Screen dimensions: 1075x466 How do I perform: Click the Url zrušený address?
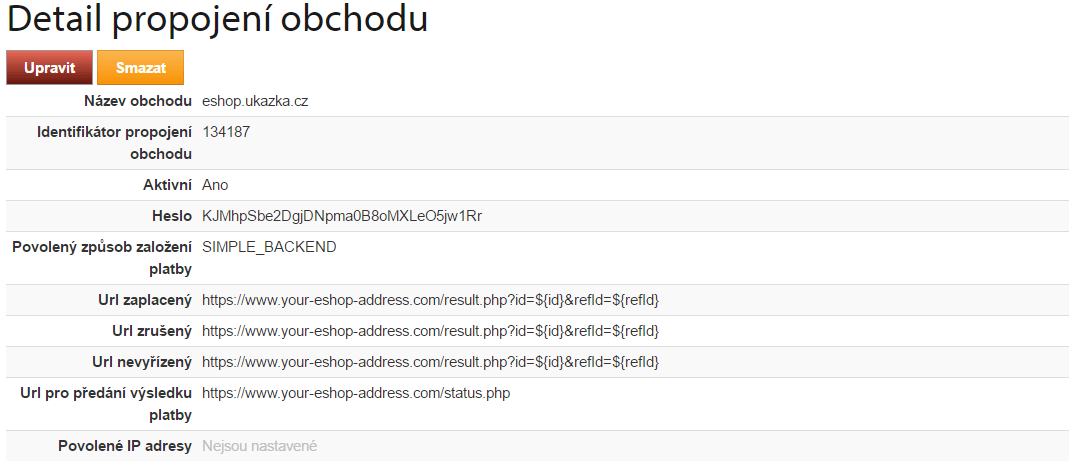[x=431, y=331]
